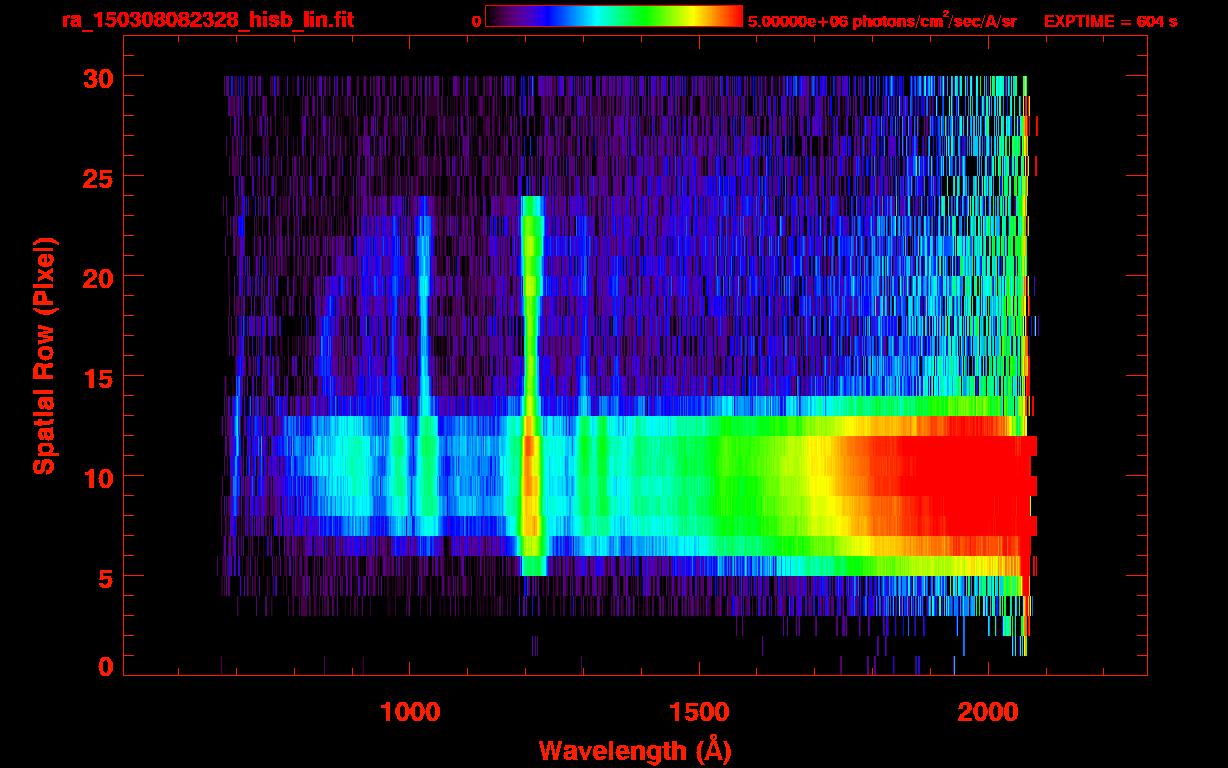Viewport: 1228px width, 768px height.
Task: Click the EXPTIME = 604 s label
Action: point(1110,21)
